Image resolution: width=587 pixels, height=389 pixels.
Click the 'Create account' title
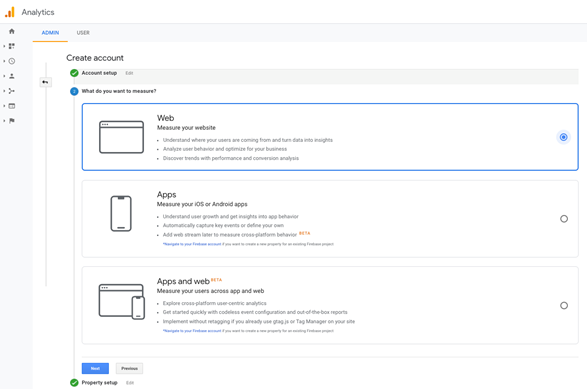tap(95, 58)
